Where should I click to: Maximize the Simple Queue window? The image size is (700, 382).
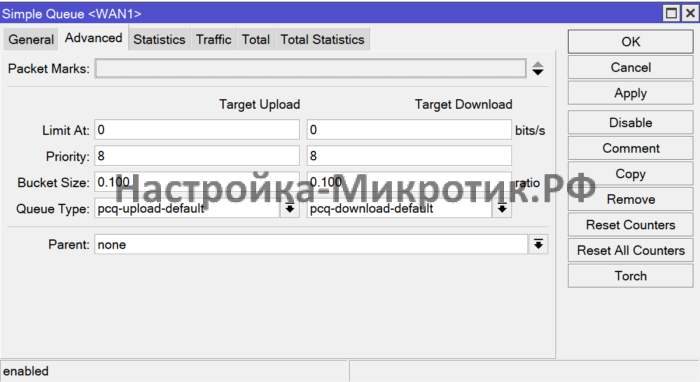pyautogui.click(x=671, y=13)
